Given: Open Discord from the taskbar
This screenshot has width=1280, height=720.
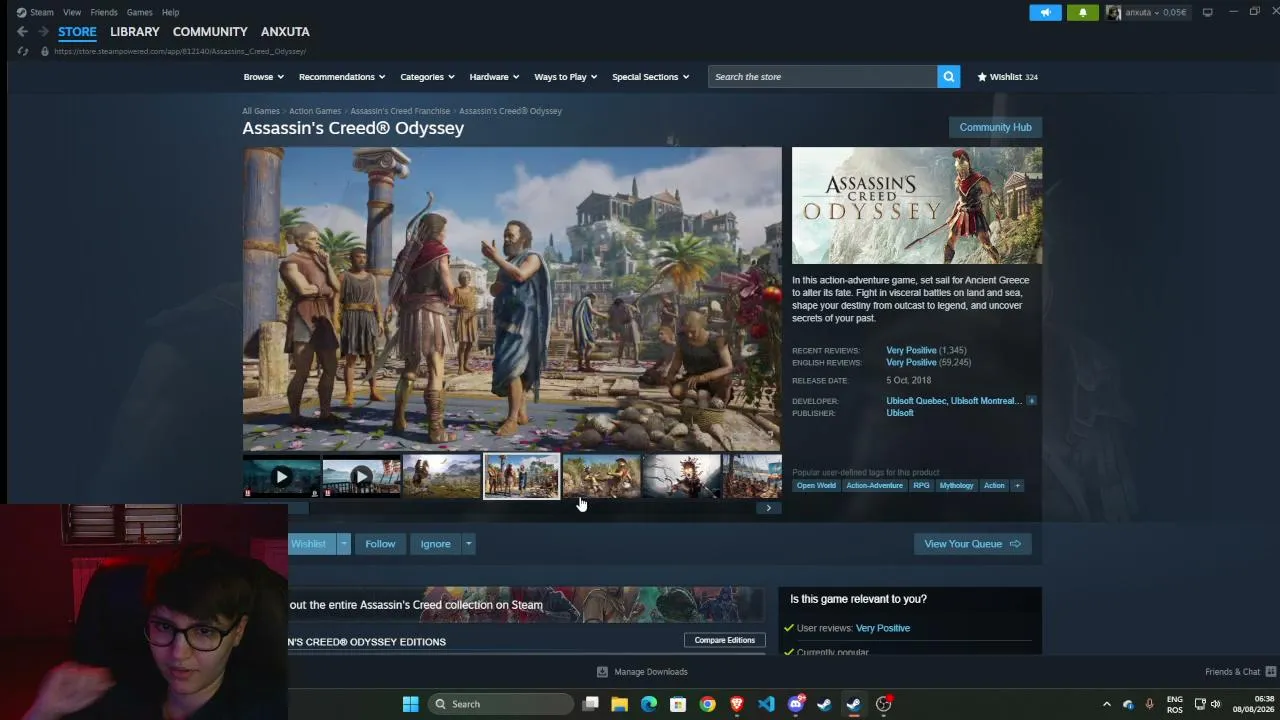Looking at the screenshot, I should [x=796, y=704].
